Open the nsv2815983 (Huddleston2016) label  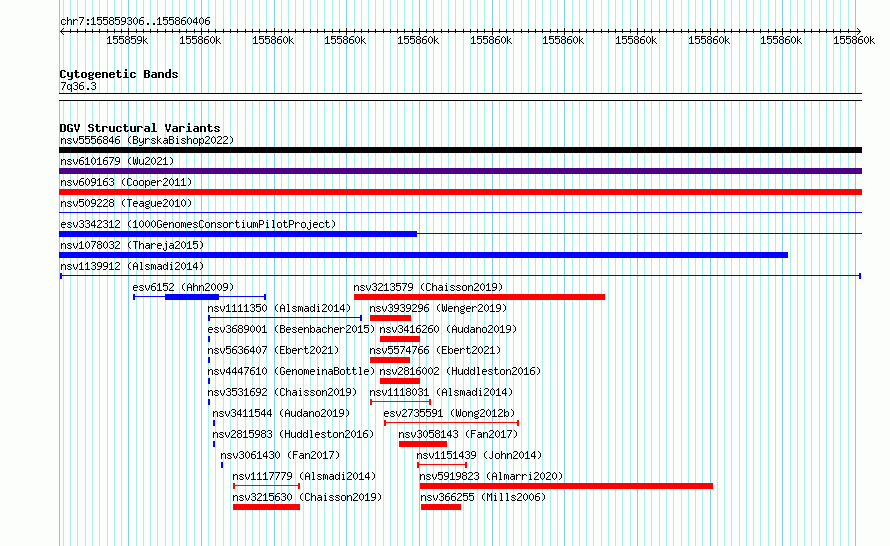[x=293, y=434]
